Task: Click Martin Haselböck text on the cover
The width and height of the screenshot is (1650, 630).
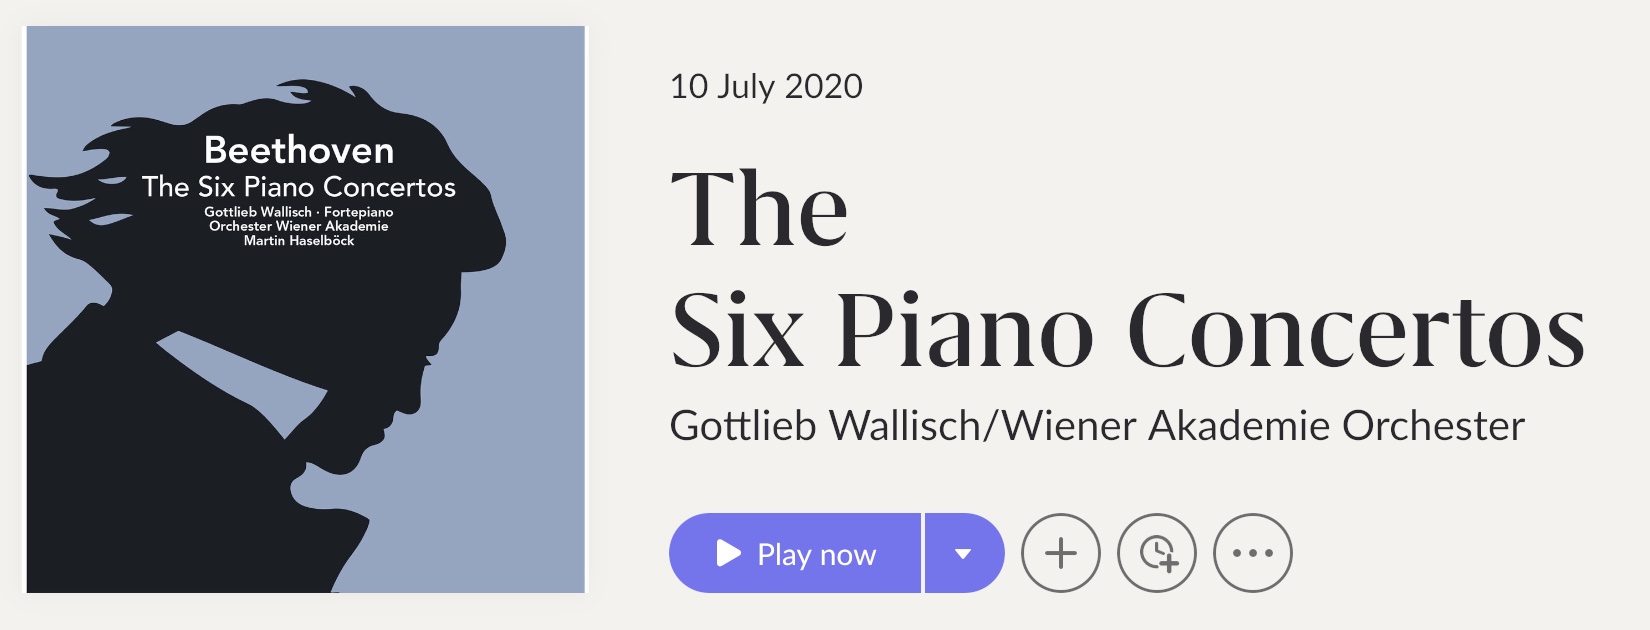Action: tap(299, 241)
